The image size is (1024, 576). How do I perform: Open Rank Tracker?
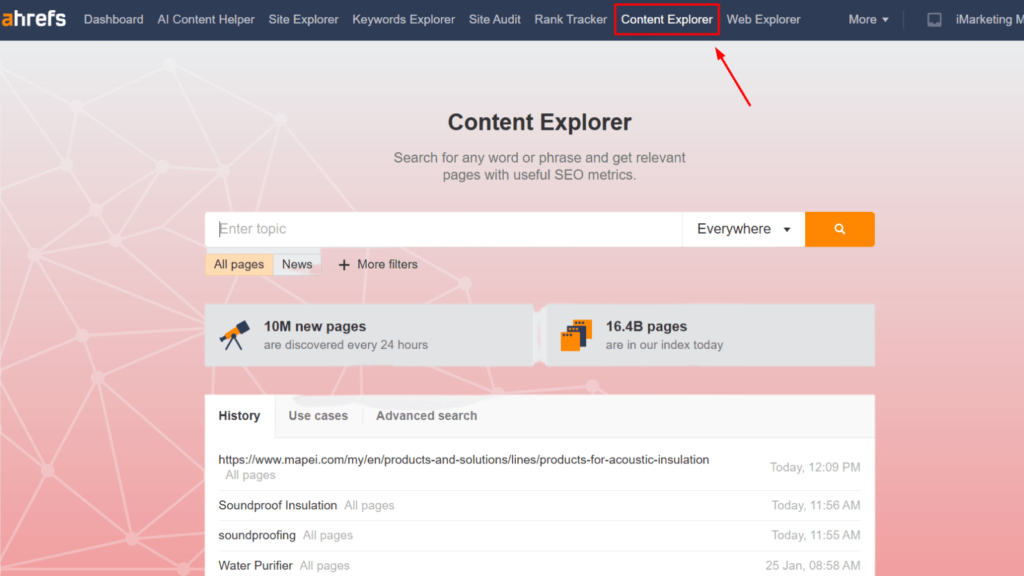[x=570, y=20]
